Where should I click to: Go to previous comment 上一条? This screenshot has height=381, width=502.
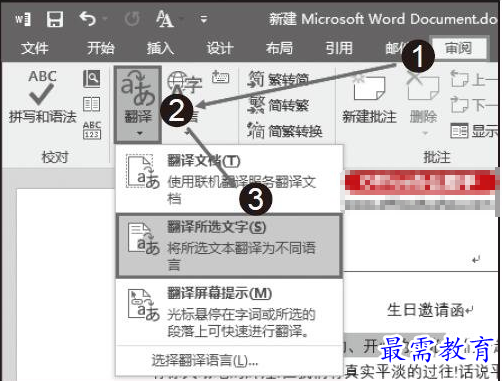(473, 79)
